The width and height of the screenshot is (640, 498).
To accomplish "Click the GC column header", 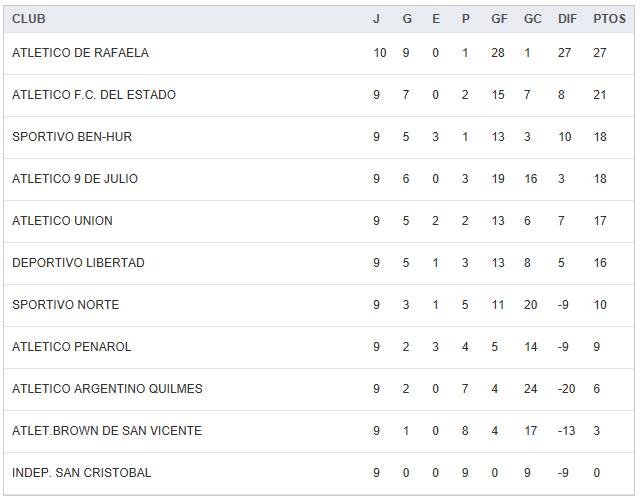I will pyautogui.click(x=532, y=19).
